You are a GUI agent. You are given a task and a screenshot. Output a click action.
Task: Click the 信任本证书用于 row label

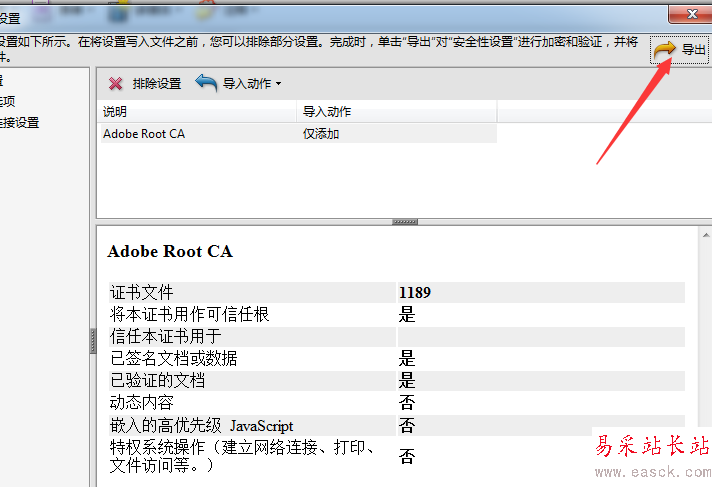(165, 337)
